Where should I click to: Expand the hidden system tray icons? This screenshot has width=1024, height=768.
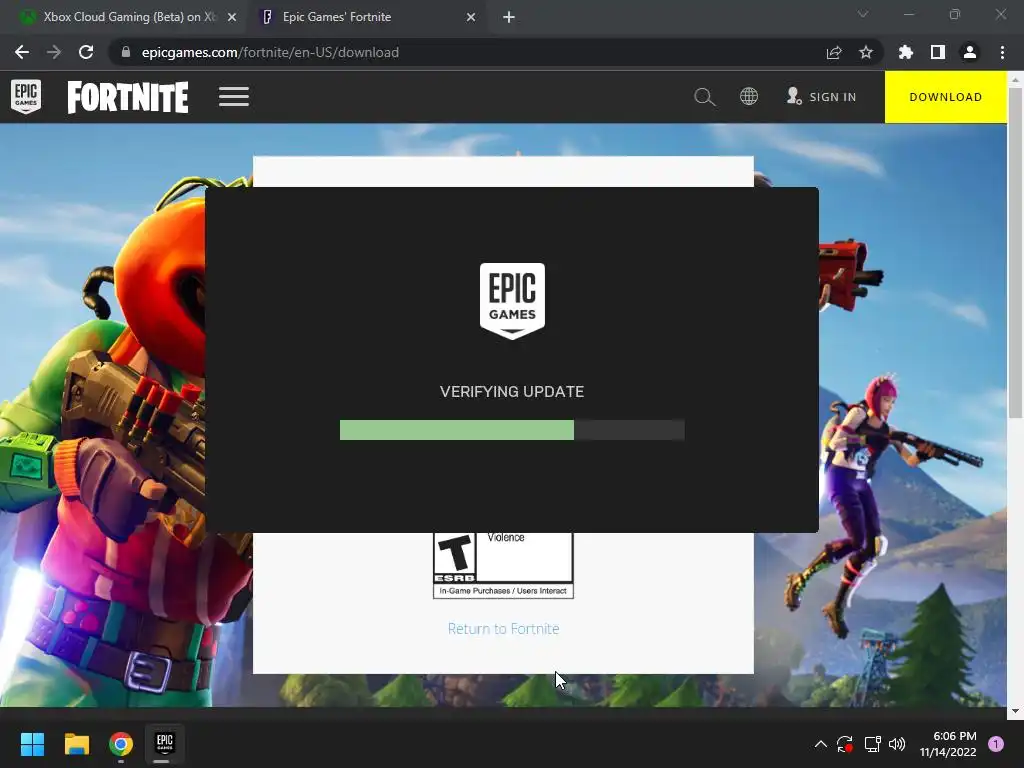pyautogui.click(x=821, y=744)
